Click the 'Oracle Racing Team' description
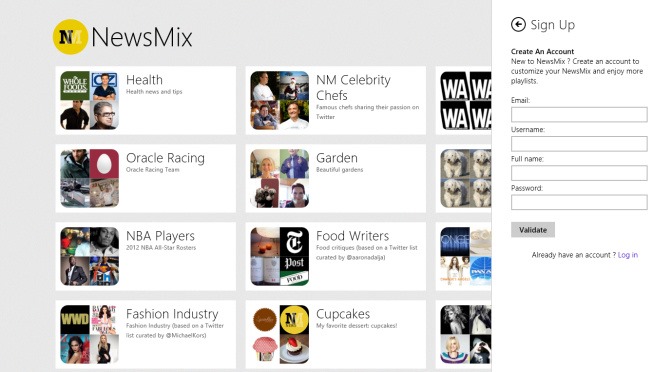This screenshot has height=372, width=660. 152,170
